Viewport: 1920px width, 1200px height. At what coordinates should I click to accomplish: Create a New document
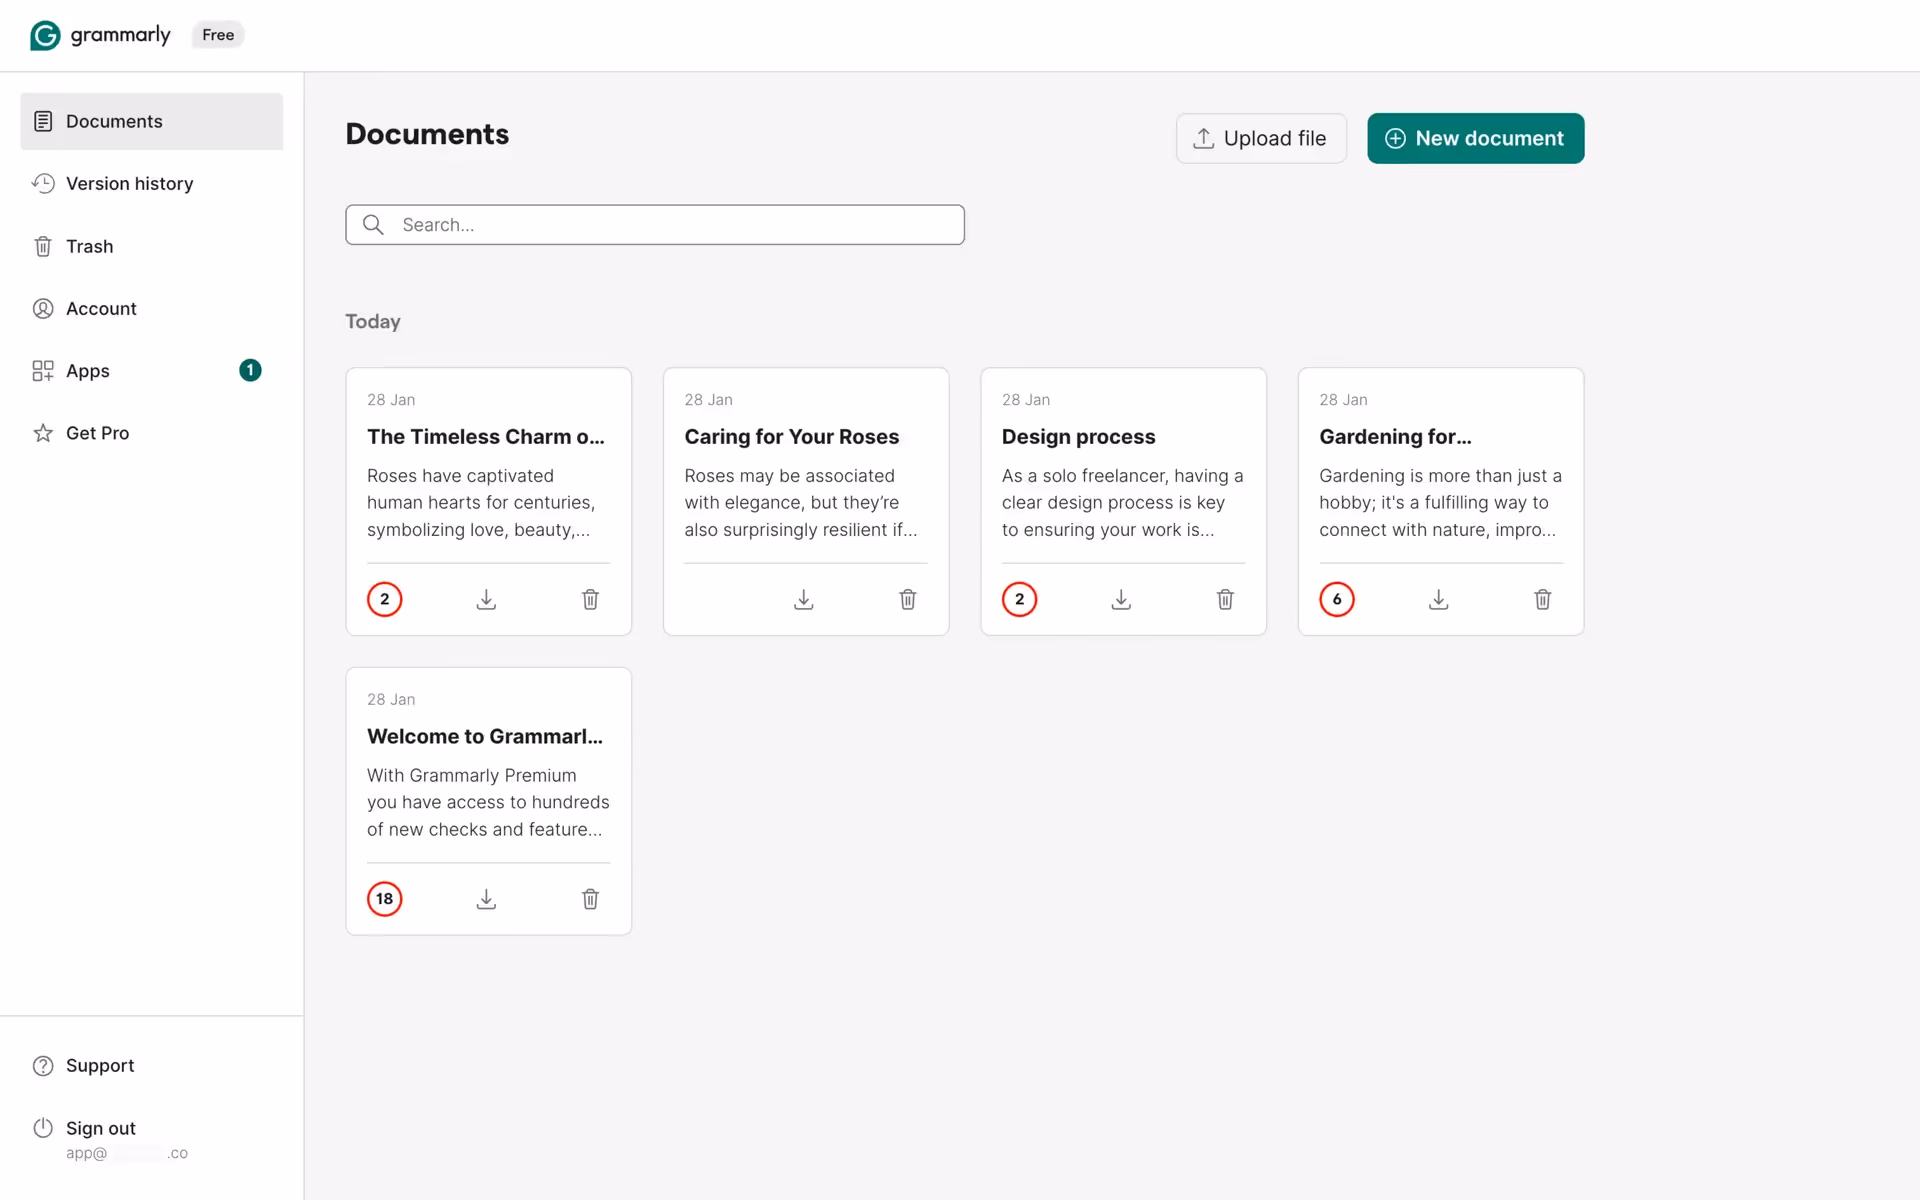pos(1475,138)
